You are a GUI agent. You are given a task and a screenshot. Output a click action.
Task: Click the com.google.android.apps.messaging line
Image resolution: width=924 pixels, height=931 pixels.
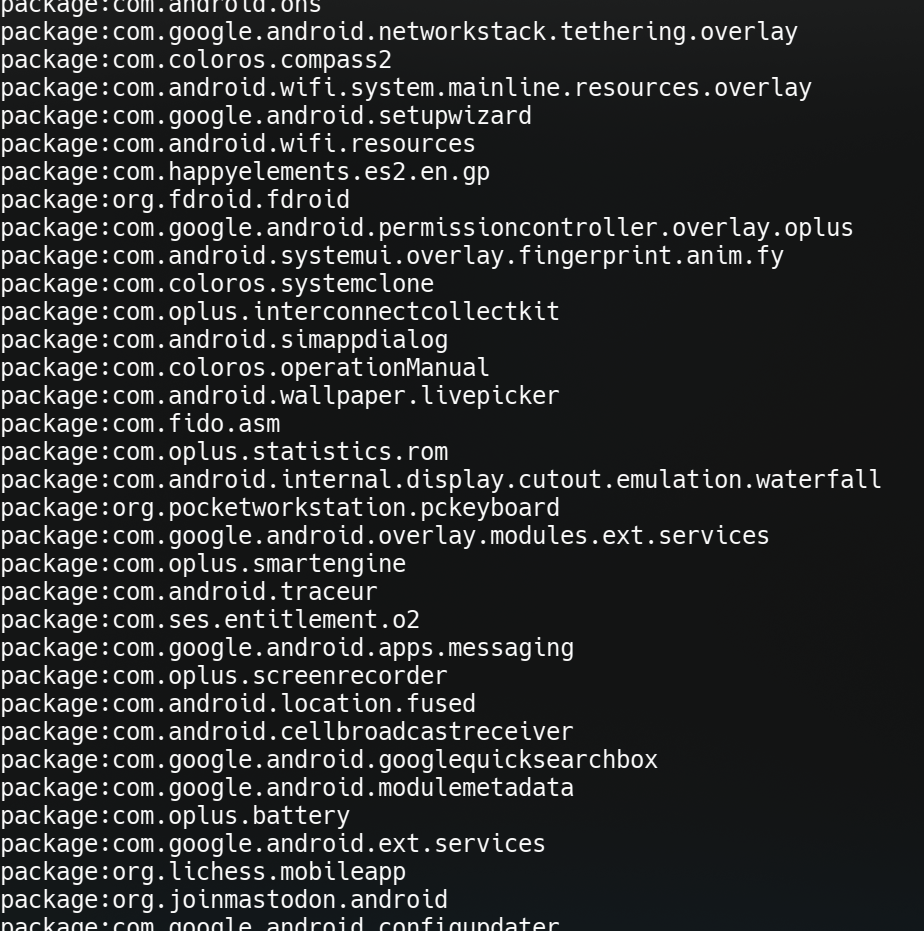(x=287, y=648)
